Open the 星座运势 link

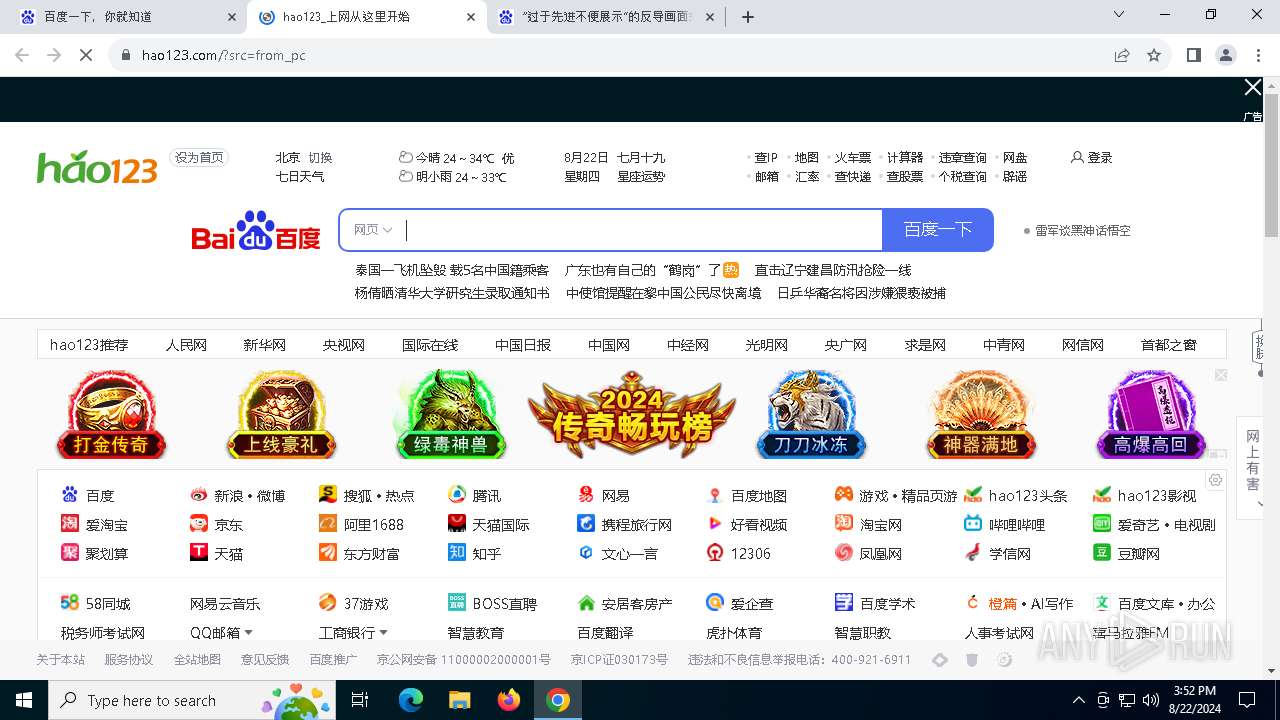641,177
